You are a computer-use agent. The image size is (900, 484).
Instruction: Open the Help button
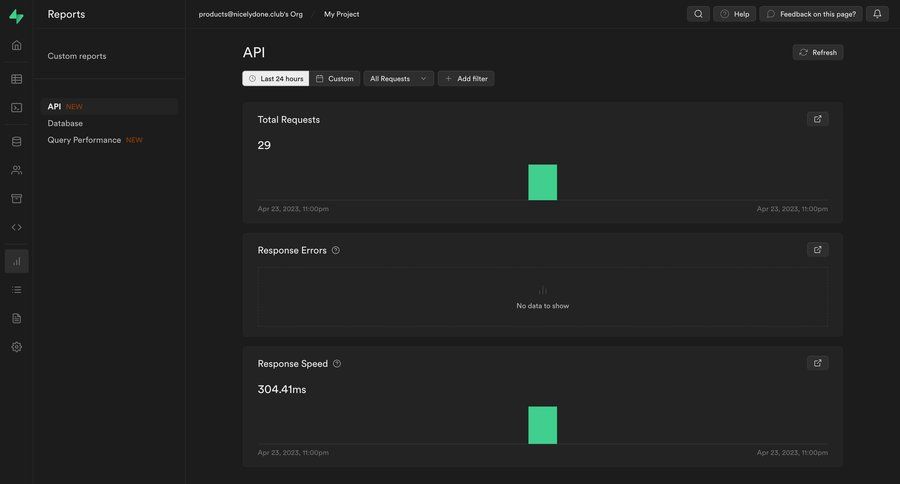(x=735, y=14)
